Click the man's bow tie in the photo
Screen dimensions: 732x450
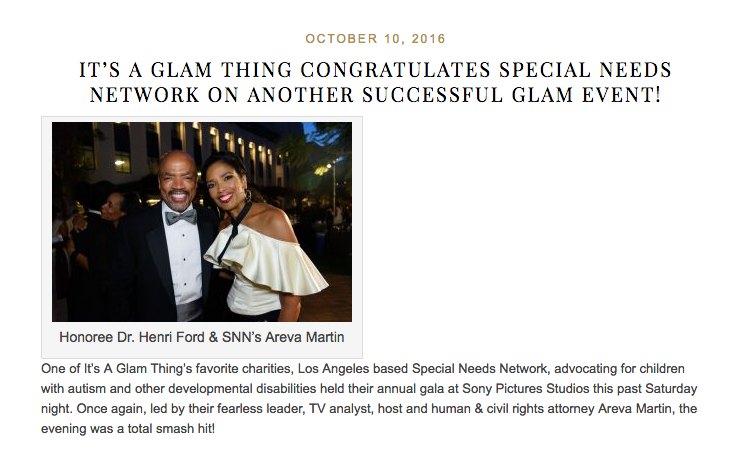181,216
